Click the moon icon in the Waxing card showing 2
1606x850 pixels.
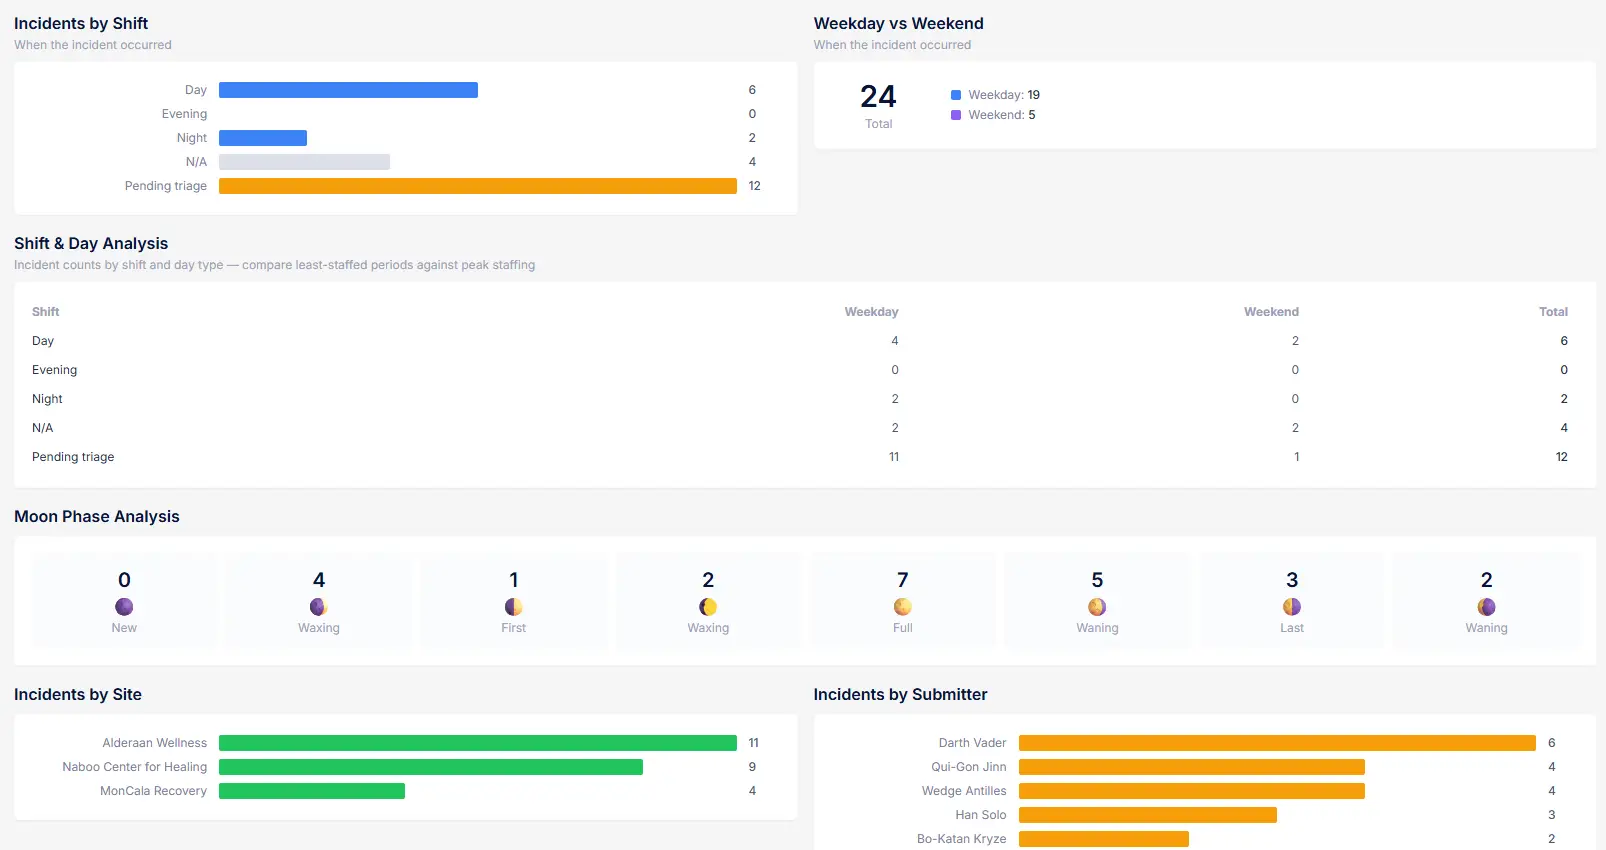coord(708,607)
